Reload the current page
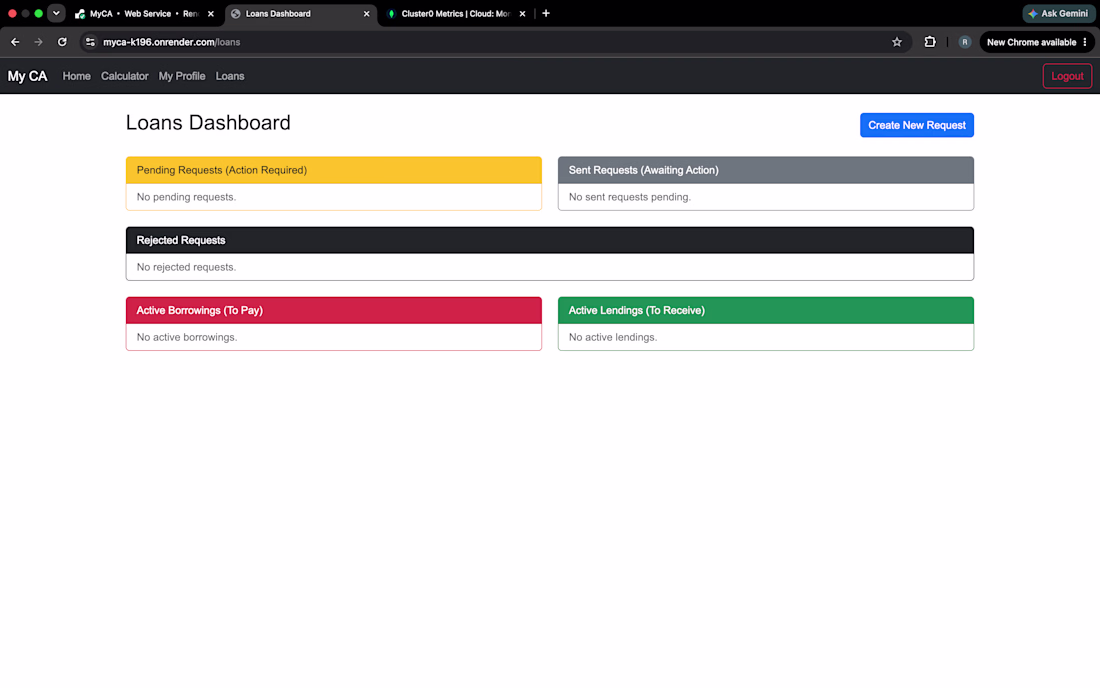The width and height of the screenshot is (1100, 688). [62, 42]
